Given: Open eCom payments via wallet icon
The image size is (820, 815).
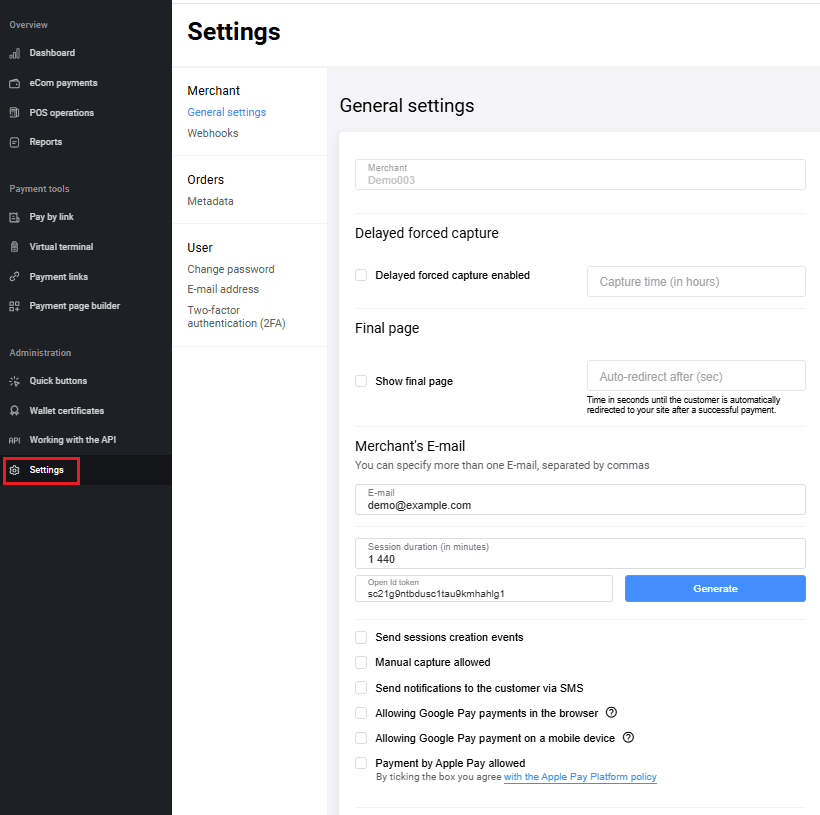Looking at the screenshot, I should click(14, 83).
